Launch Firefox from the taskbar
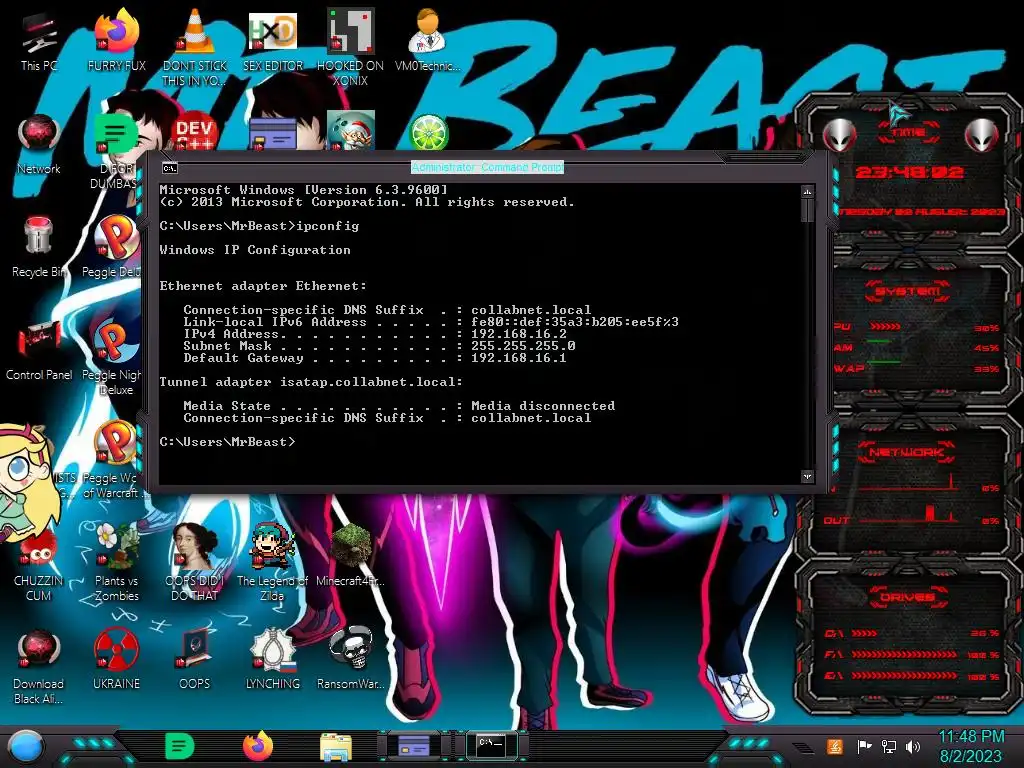 (258, 746)
